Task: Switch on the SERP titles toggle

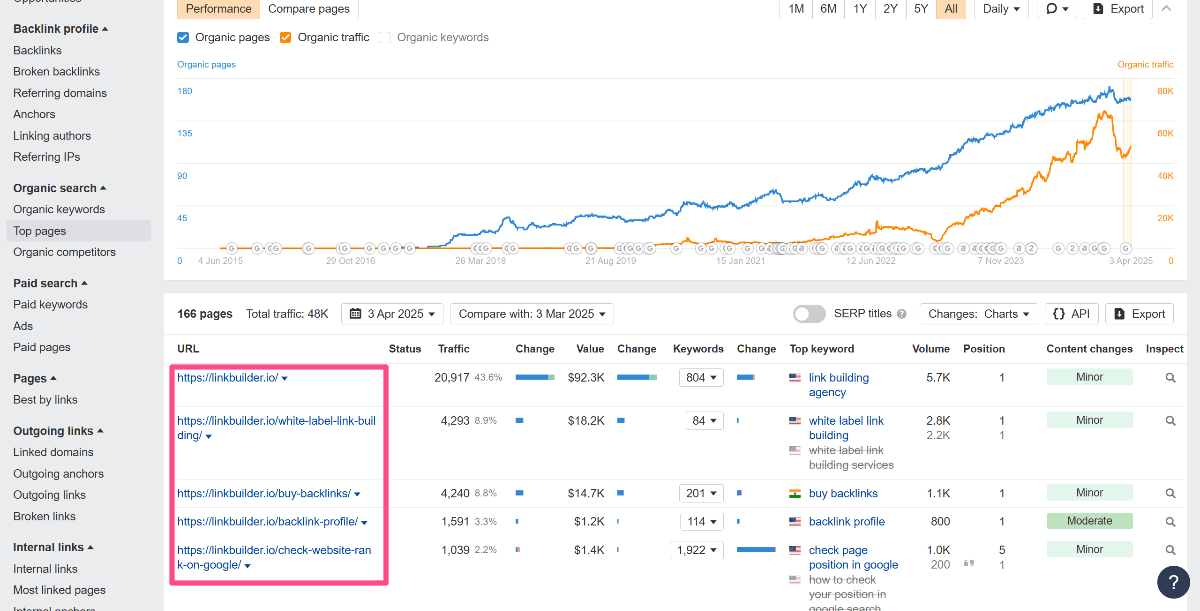Action: point(809,314)
